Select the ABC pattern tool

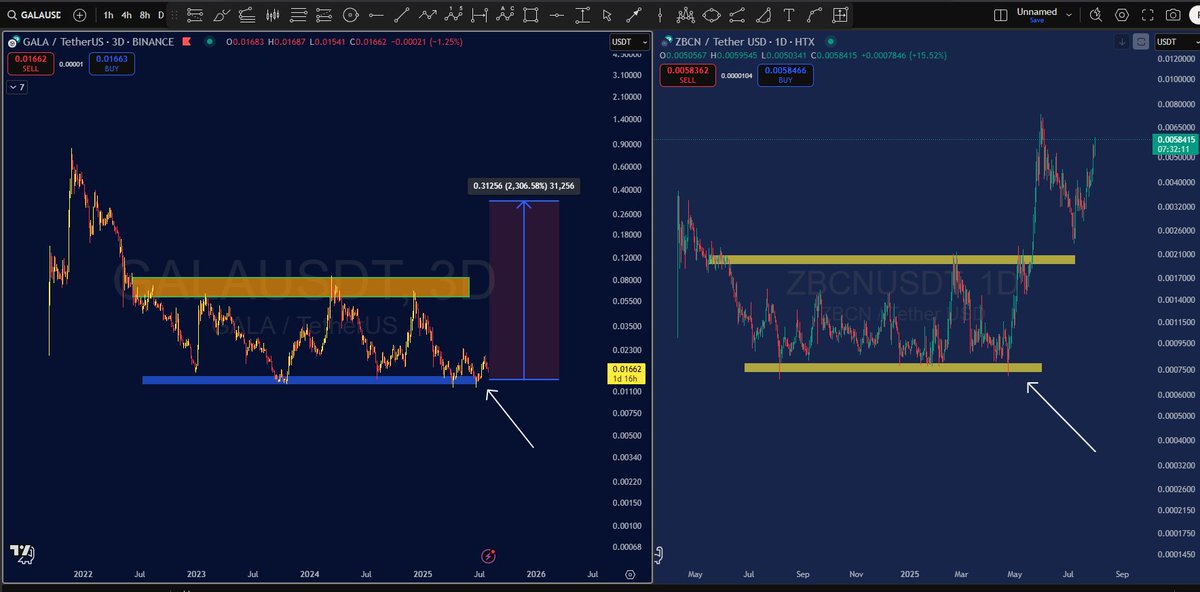(x=505, y=15)
